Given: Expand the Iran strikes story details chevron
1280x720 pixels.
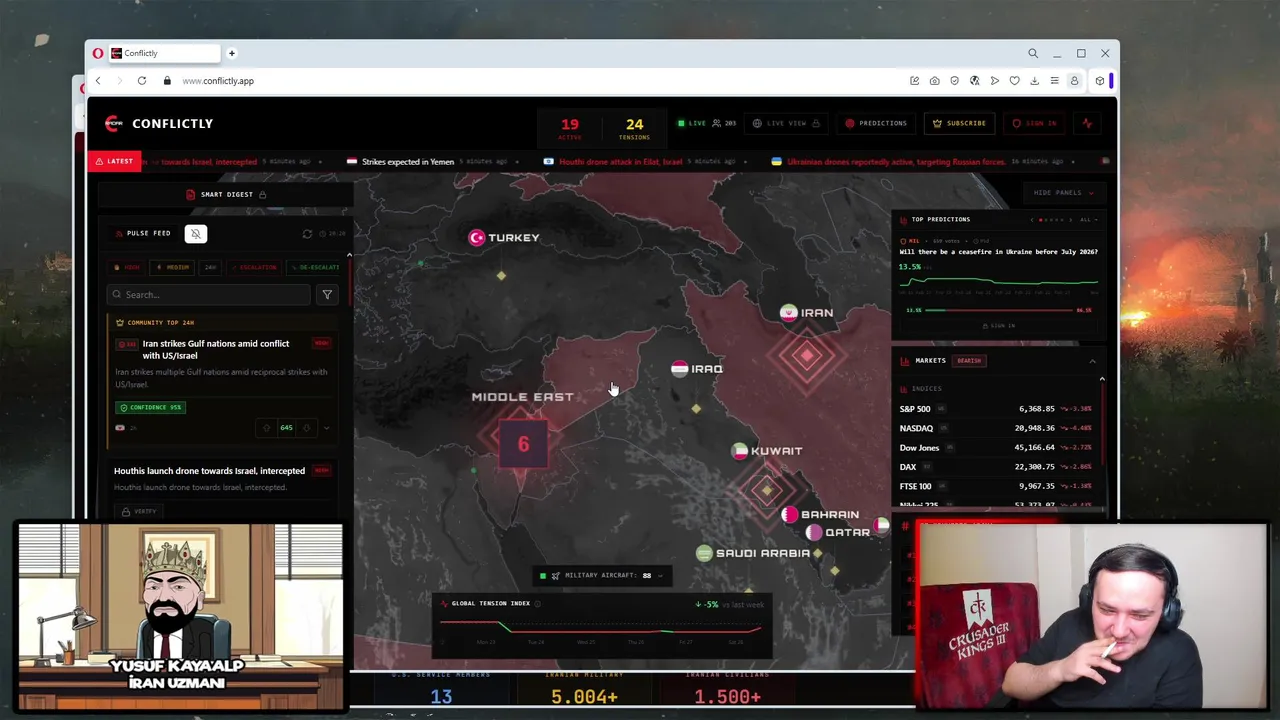Looking at the screenshot, I should [326, 428].
